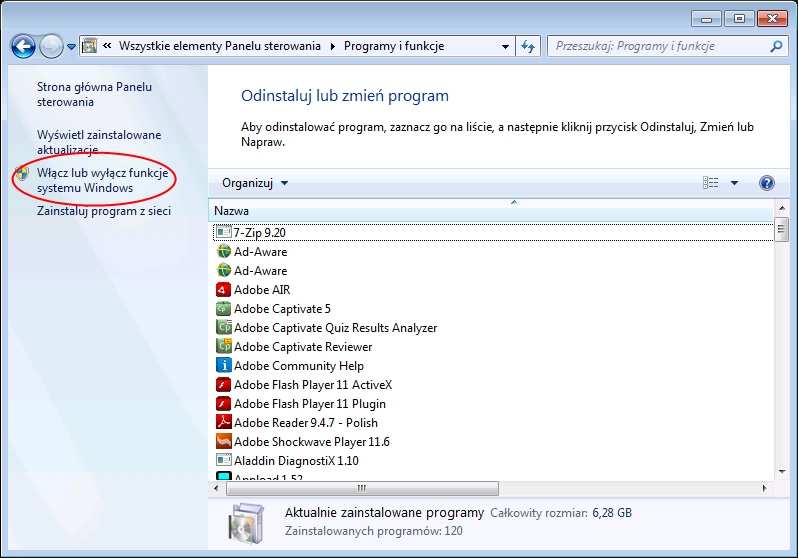Click installed programs icon in details pane
The height and width of the screenshot is (558, 798).
[246, 522]
